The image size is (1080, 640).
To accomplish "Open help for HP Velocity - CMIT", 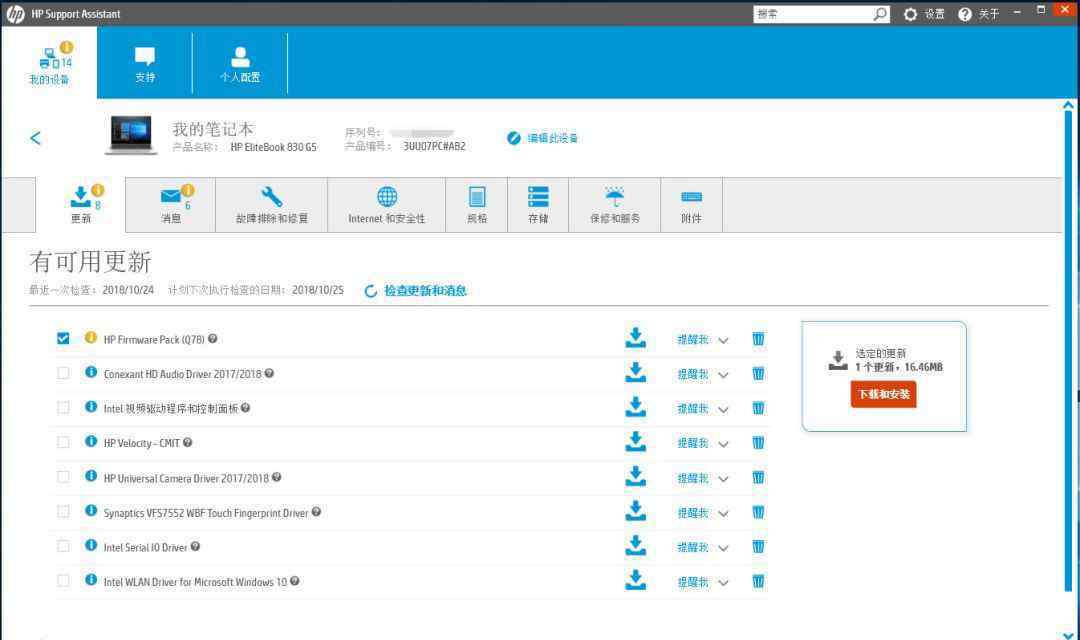I will click(187, 442).
